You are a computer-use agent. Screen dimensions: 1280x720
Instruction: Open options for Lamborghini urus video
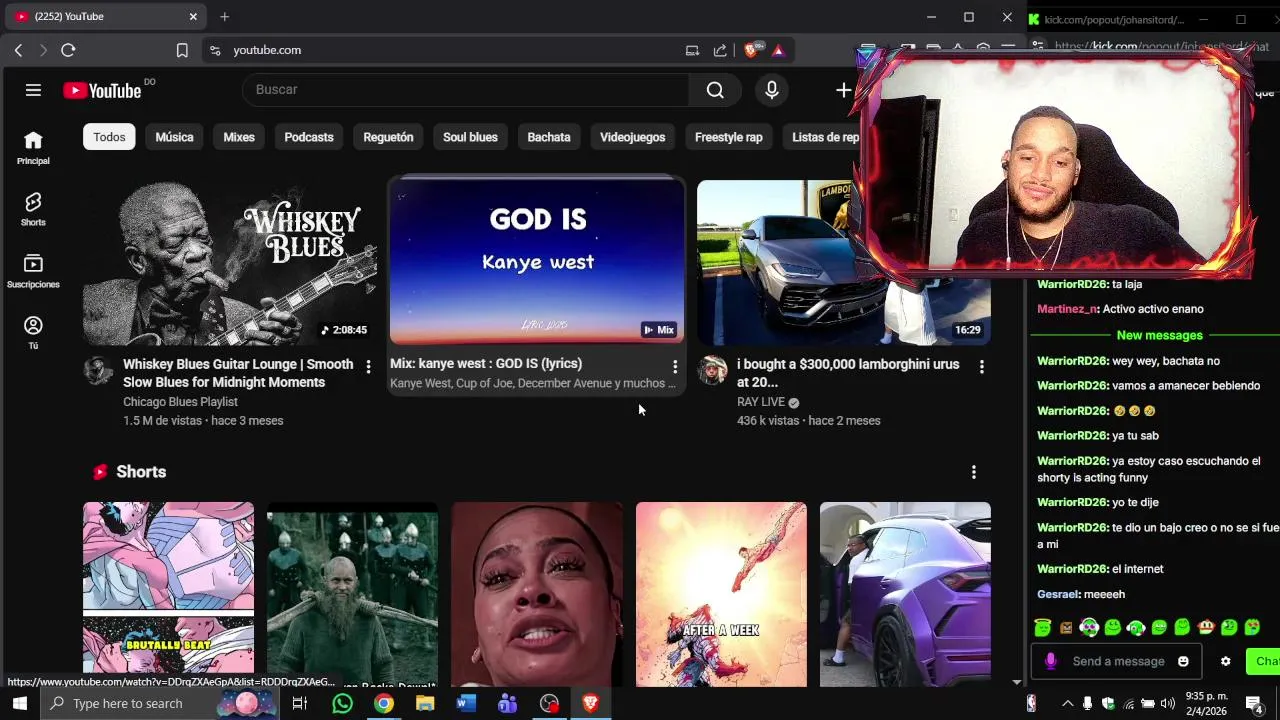981,367
